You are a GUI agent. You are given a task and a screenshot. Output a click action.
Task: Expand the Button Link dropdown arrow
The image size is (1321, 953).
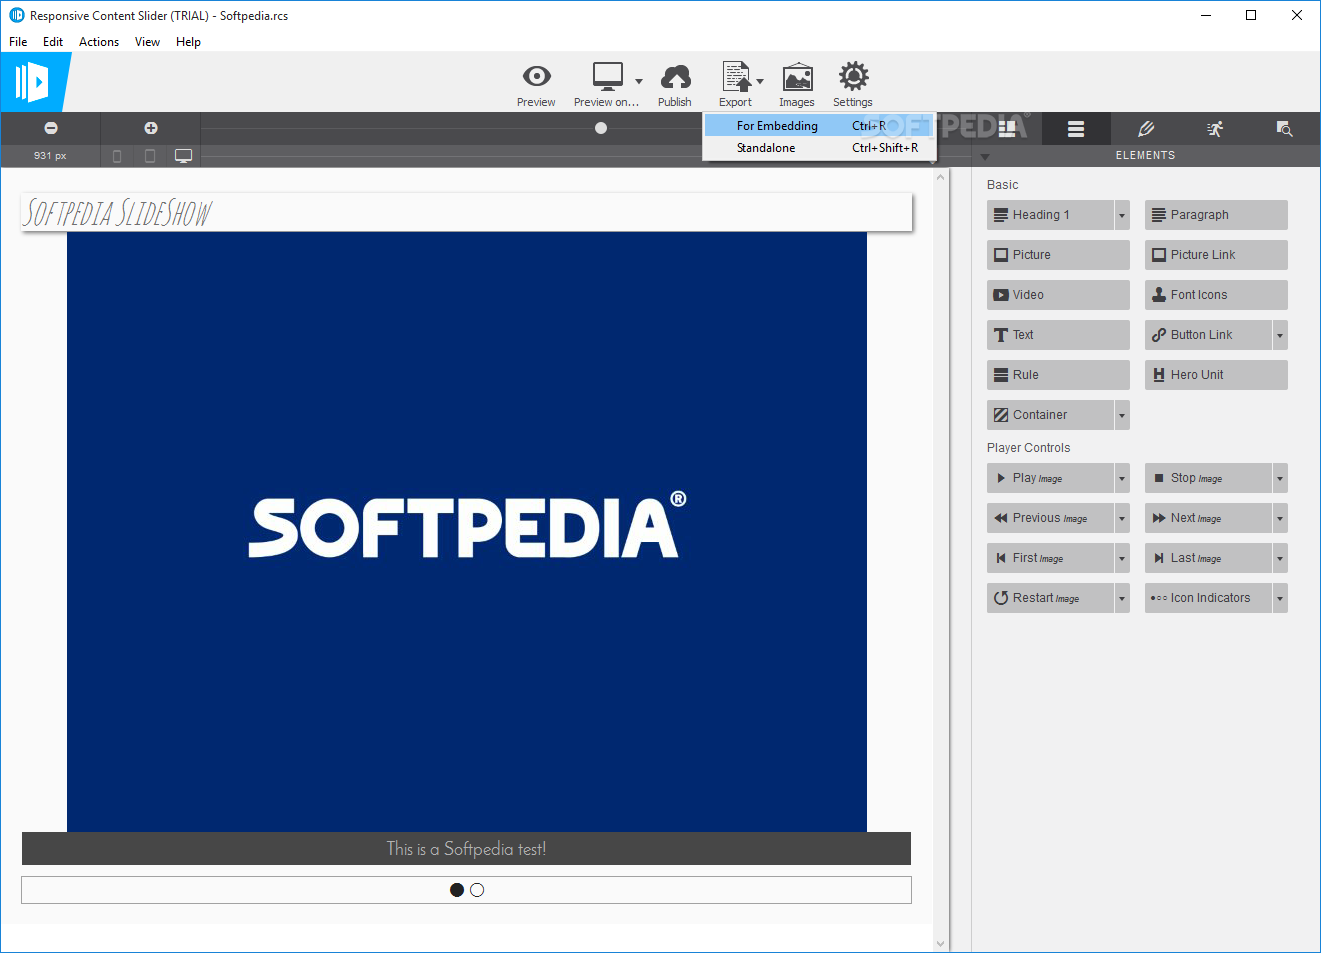(1280, 335)
